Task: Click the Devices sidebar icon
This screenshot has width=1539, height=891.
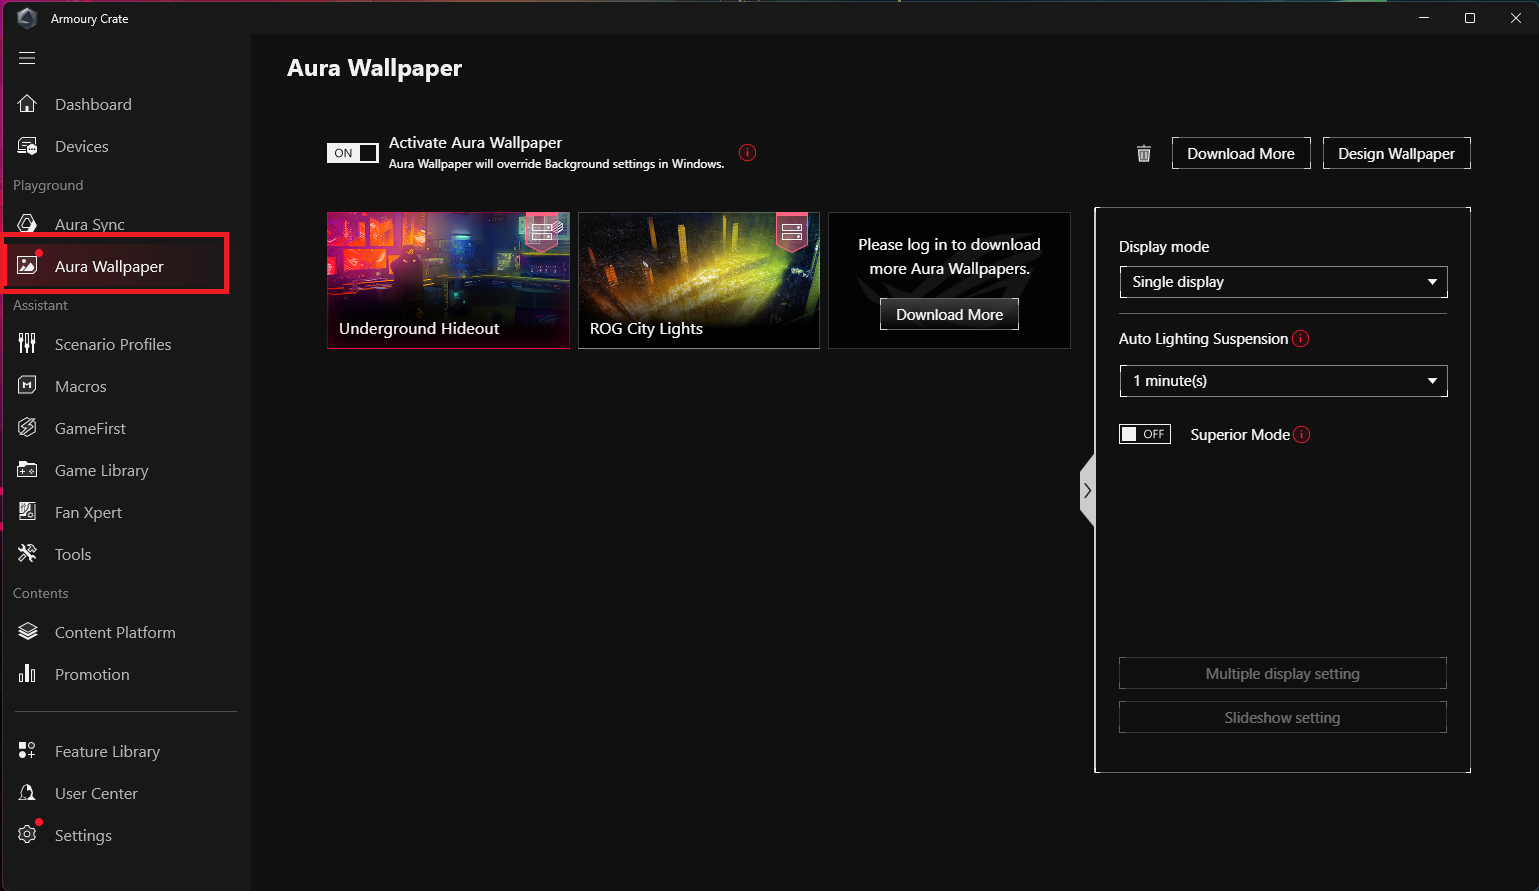Action: [27, 146]
